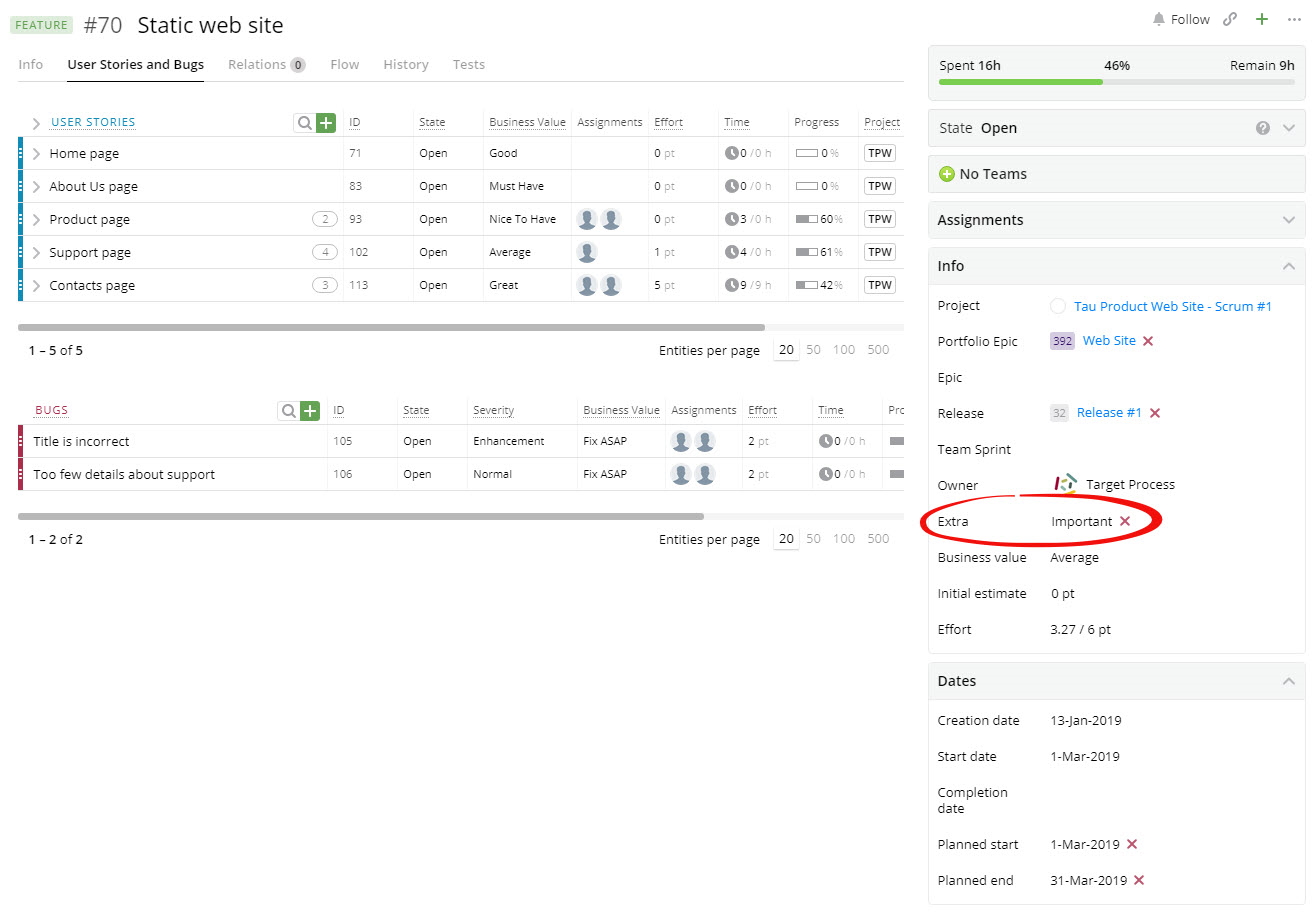Add a new user story with plus button
Image resolution: width=1314 pixels, height=915 pixels.
[x=326, y=123]
